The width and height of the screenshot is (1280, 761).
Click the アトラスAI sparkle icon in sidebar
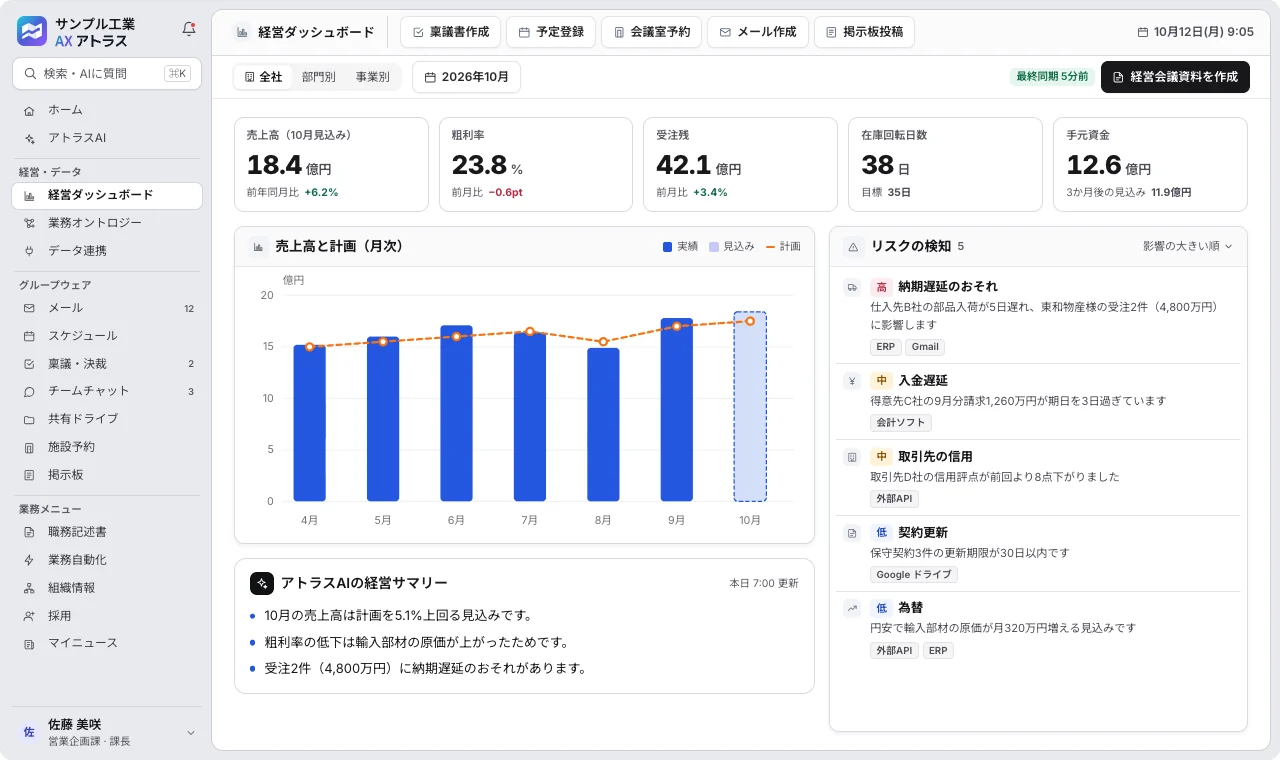[29, 138]
